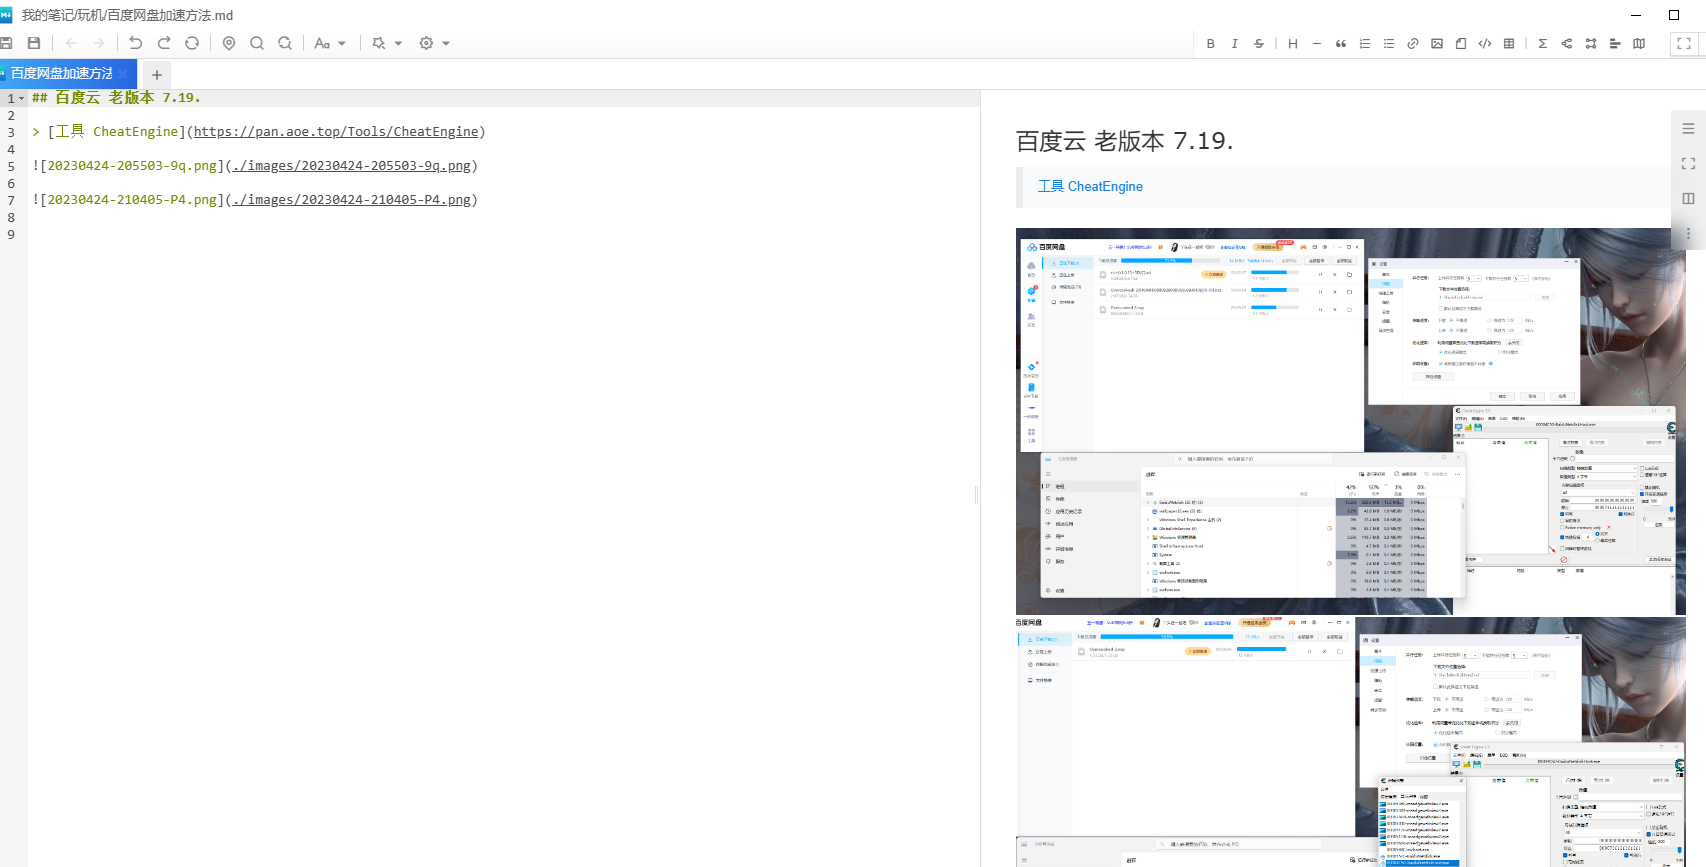Insert a code block

pyautogui.click(x=1484, y=43)
